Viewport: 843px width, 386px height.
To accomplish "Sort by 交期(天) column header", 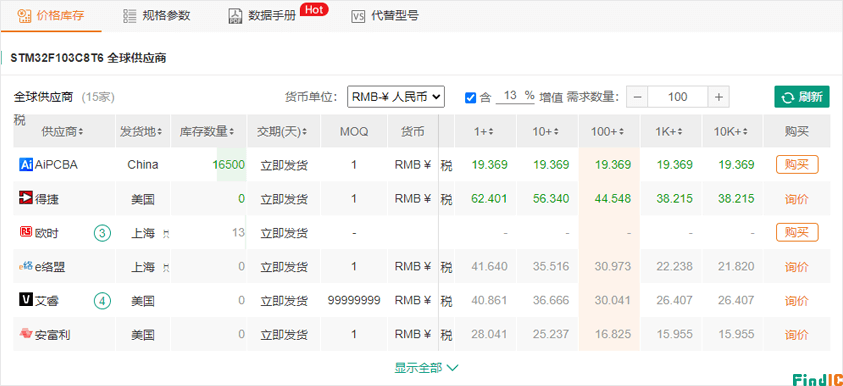I will point(282,131).
